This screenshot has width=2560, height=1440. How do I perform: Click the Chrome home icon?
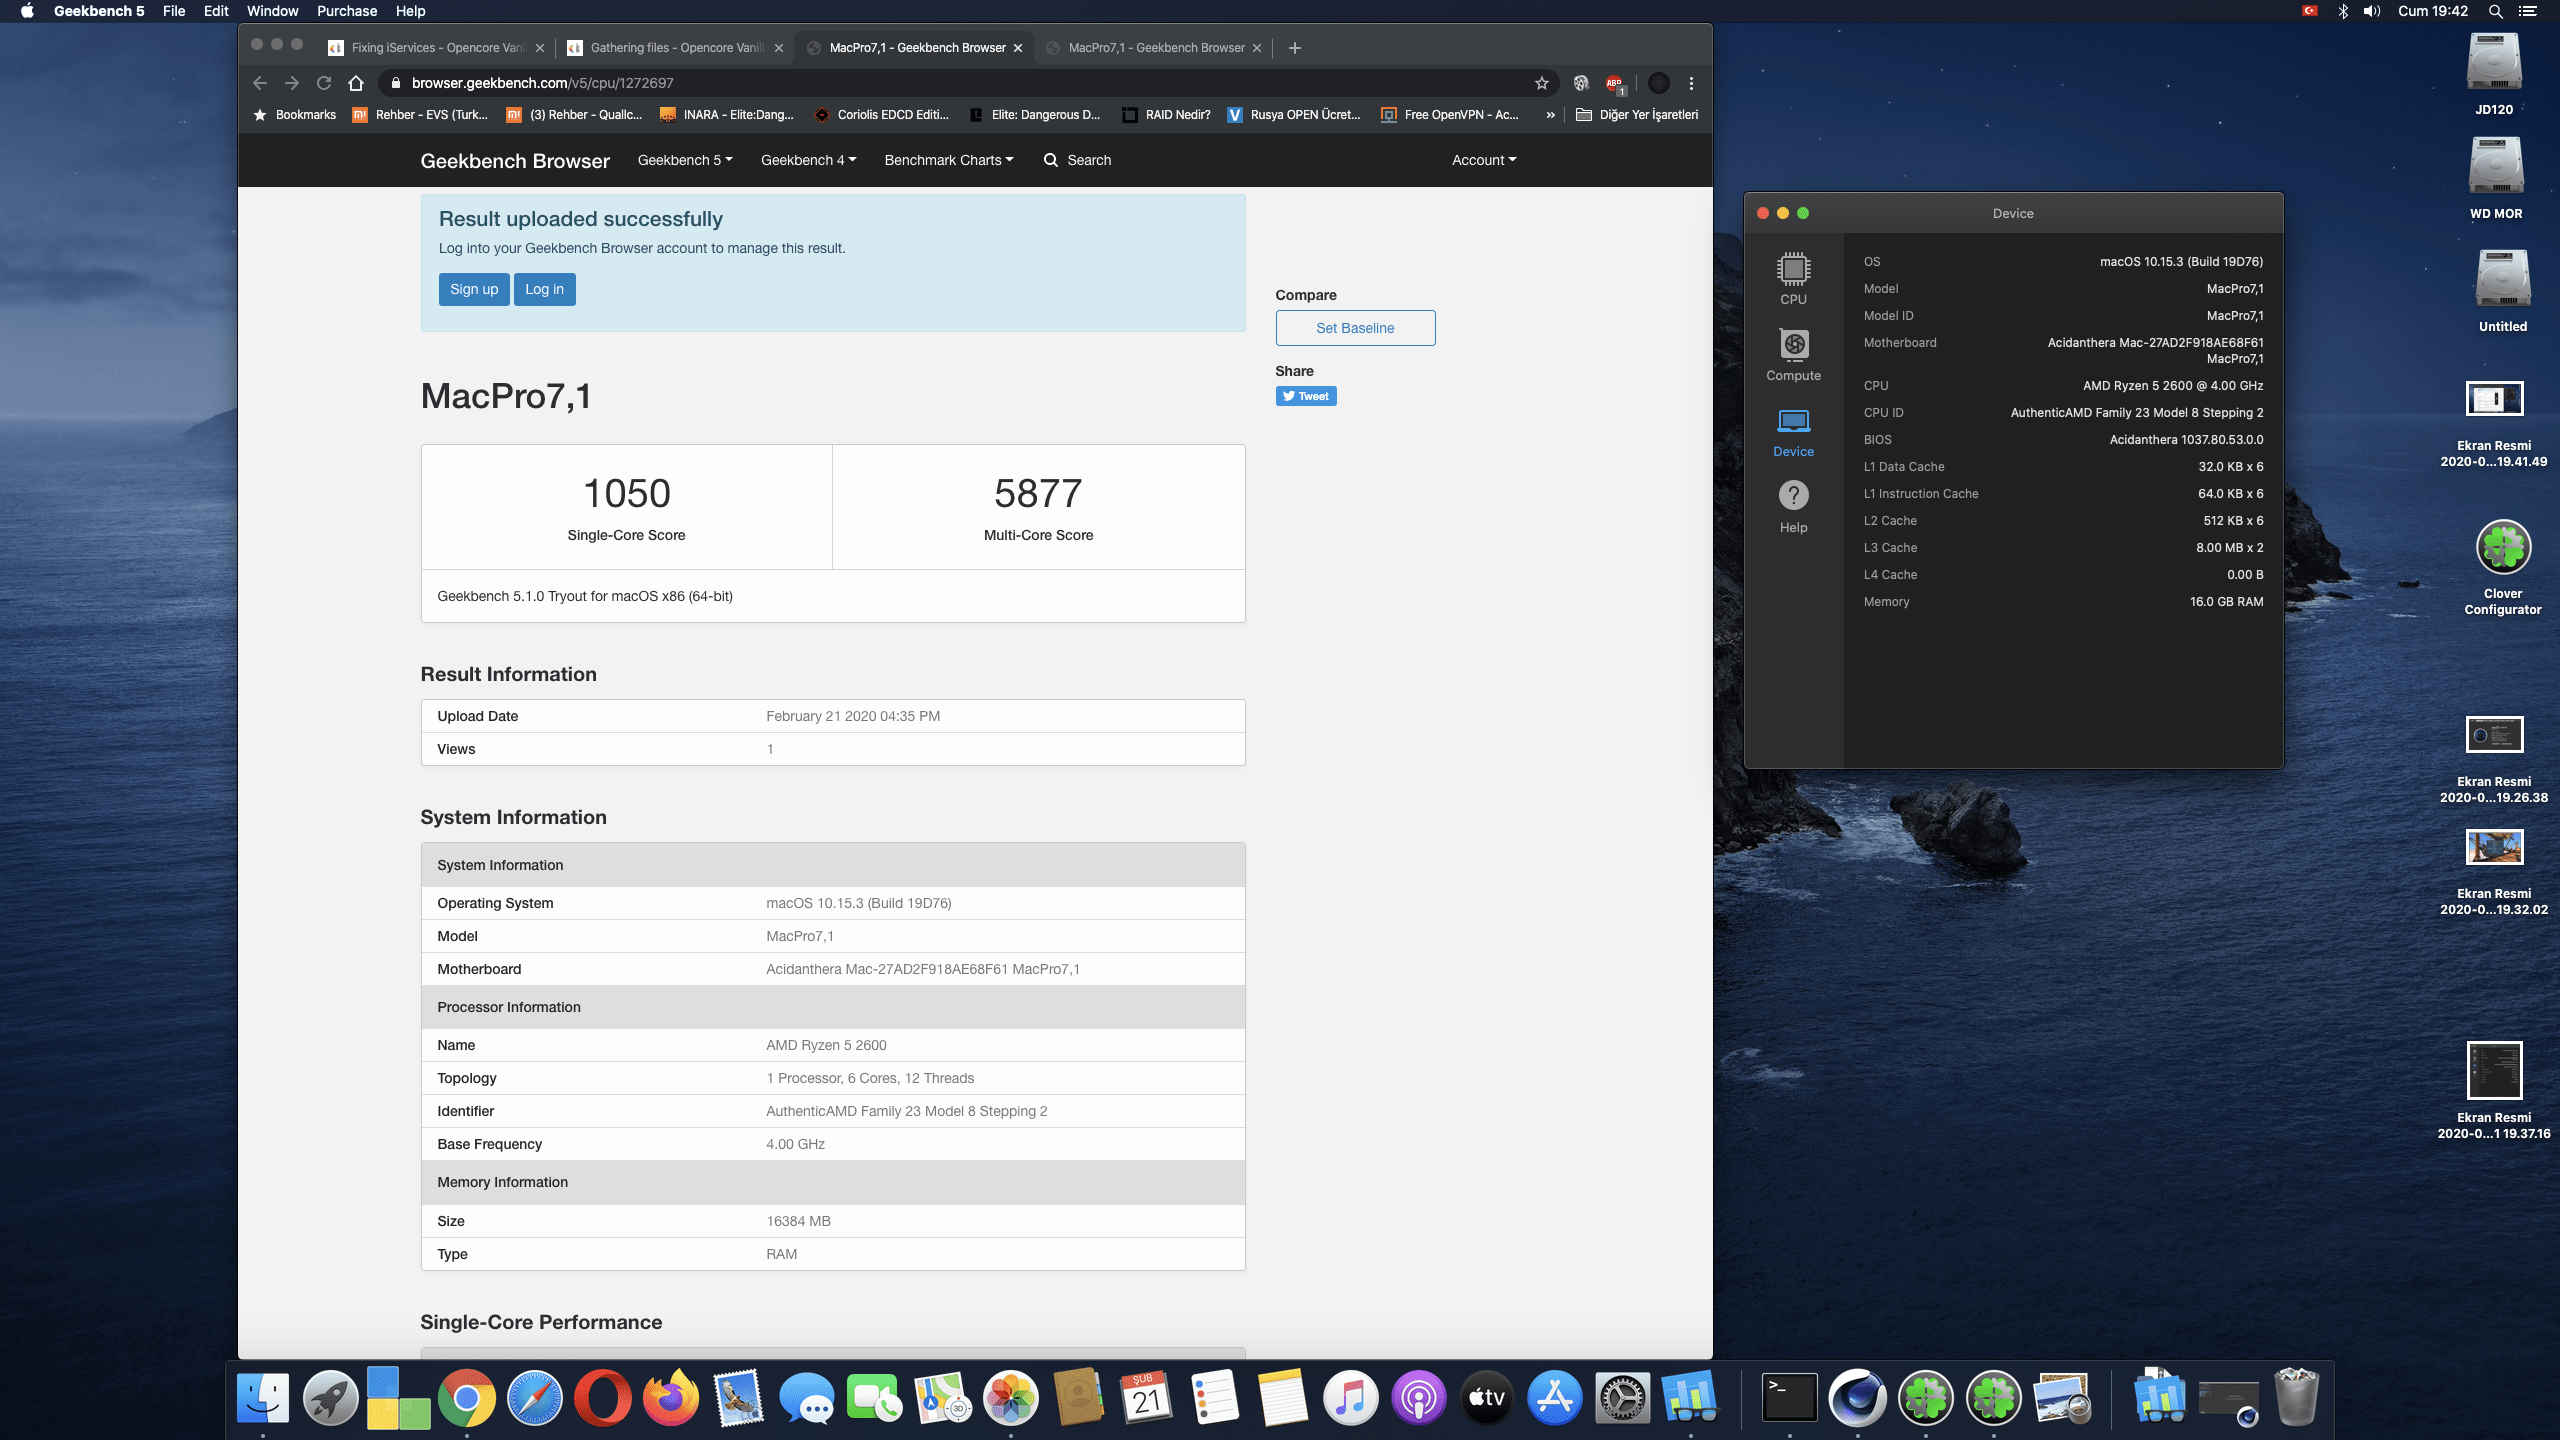point(356,83)
